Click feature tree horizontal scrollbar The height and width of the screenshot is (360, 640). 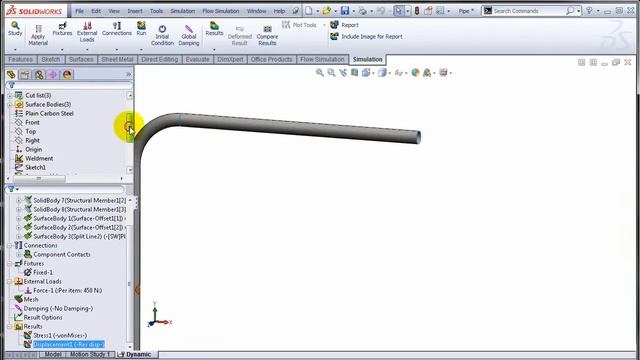pos(39,178)
